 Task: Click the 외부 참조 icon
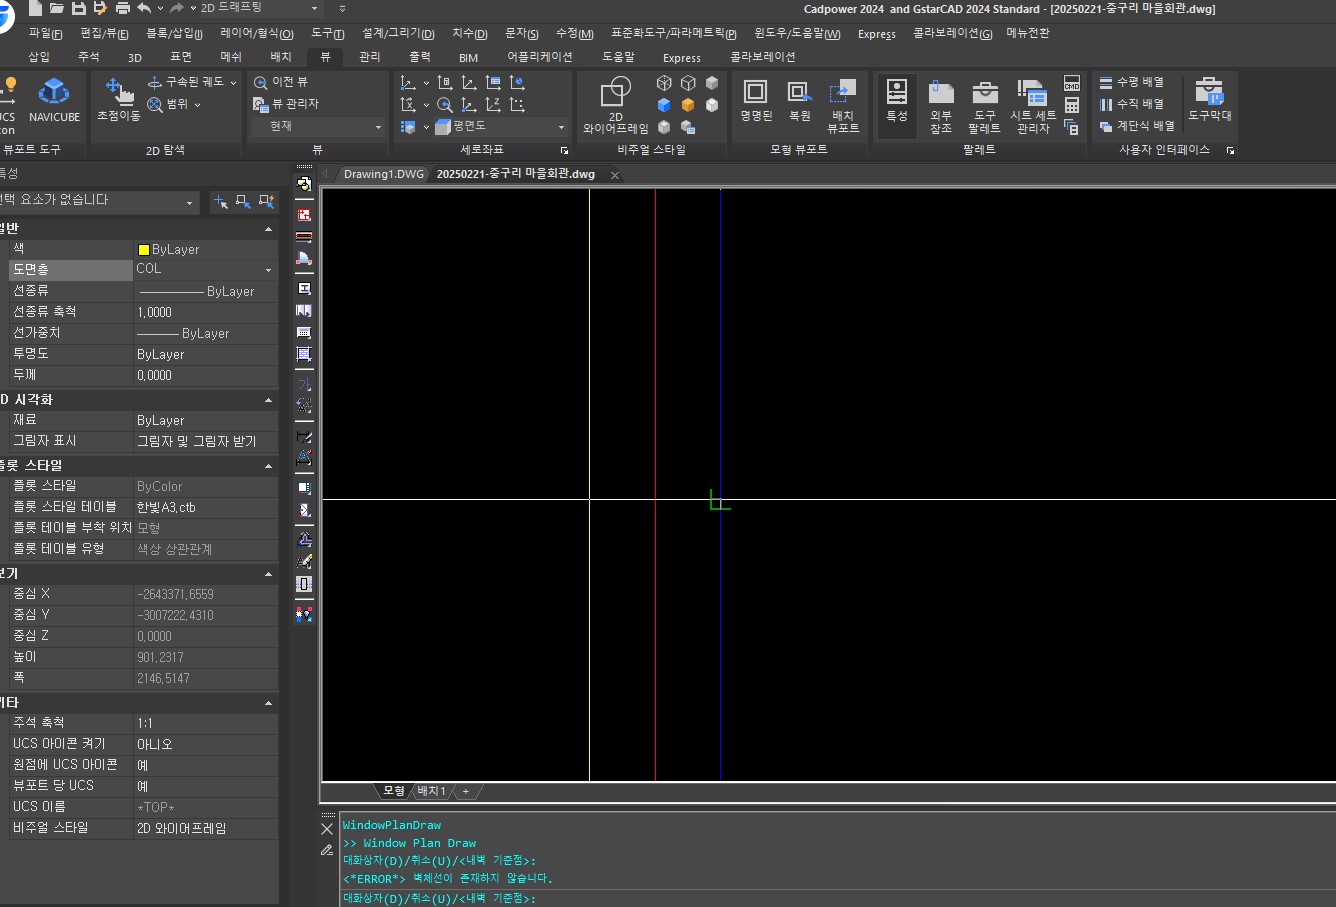tap(940, 106)
